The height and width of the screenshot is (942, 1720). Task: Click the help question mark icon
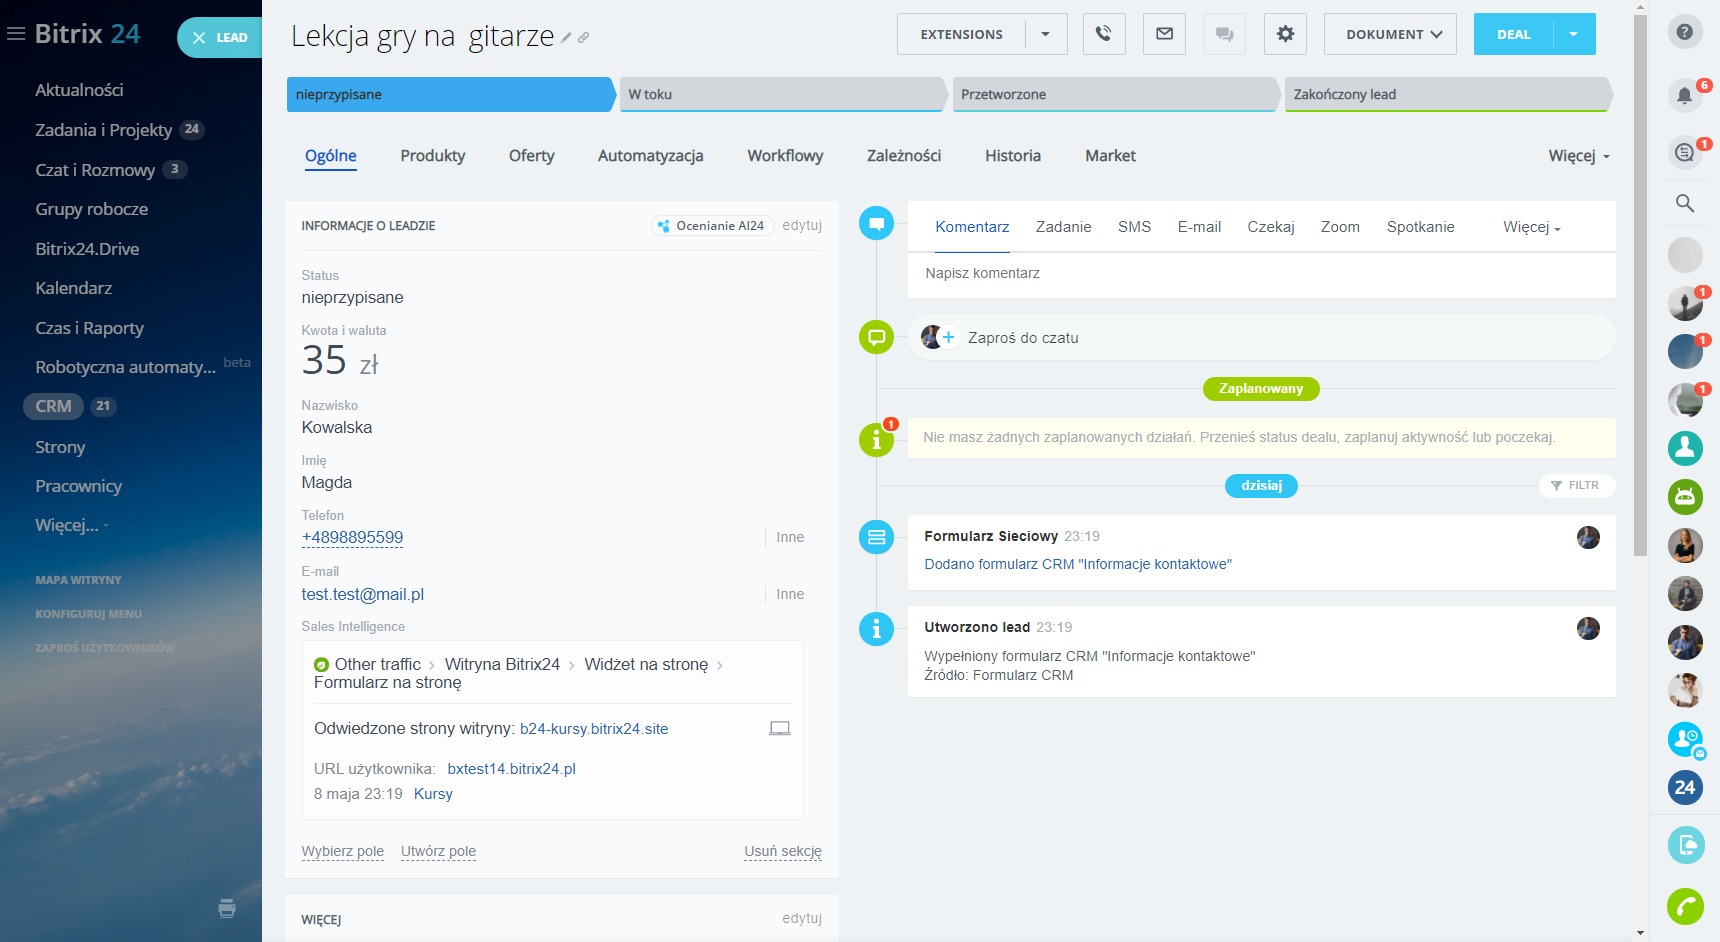tap(1684, 32)
